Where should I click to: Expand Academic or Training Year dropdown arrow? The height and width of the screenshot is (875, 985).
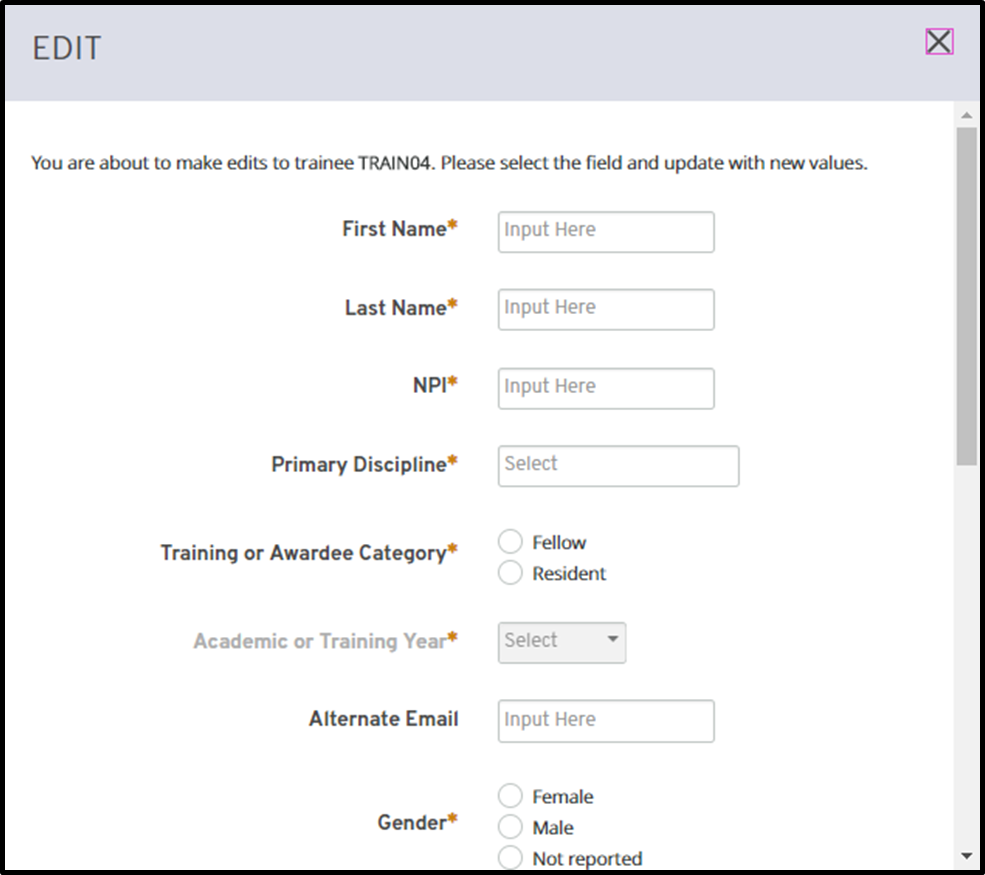pos(613,640)
